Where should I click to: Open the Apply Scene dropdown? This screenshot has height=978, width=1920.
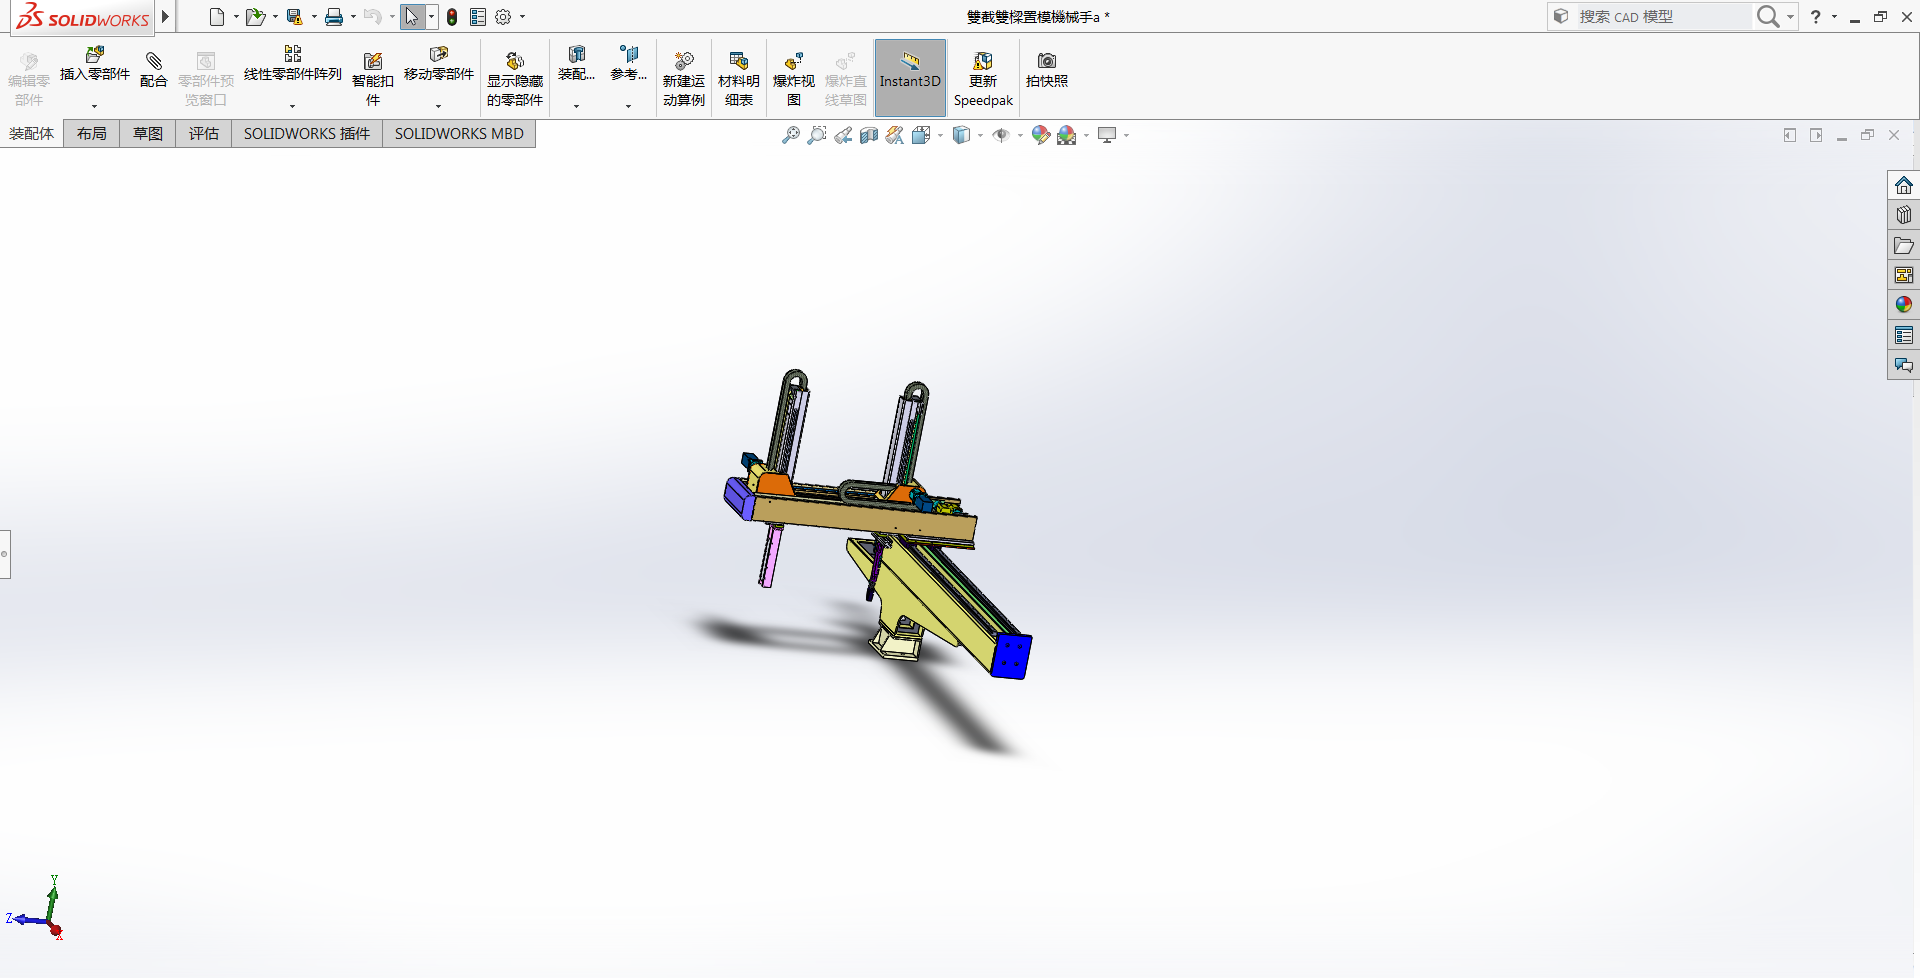[1086, 135]
